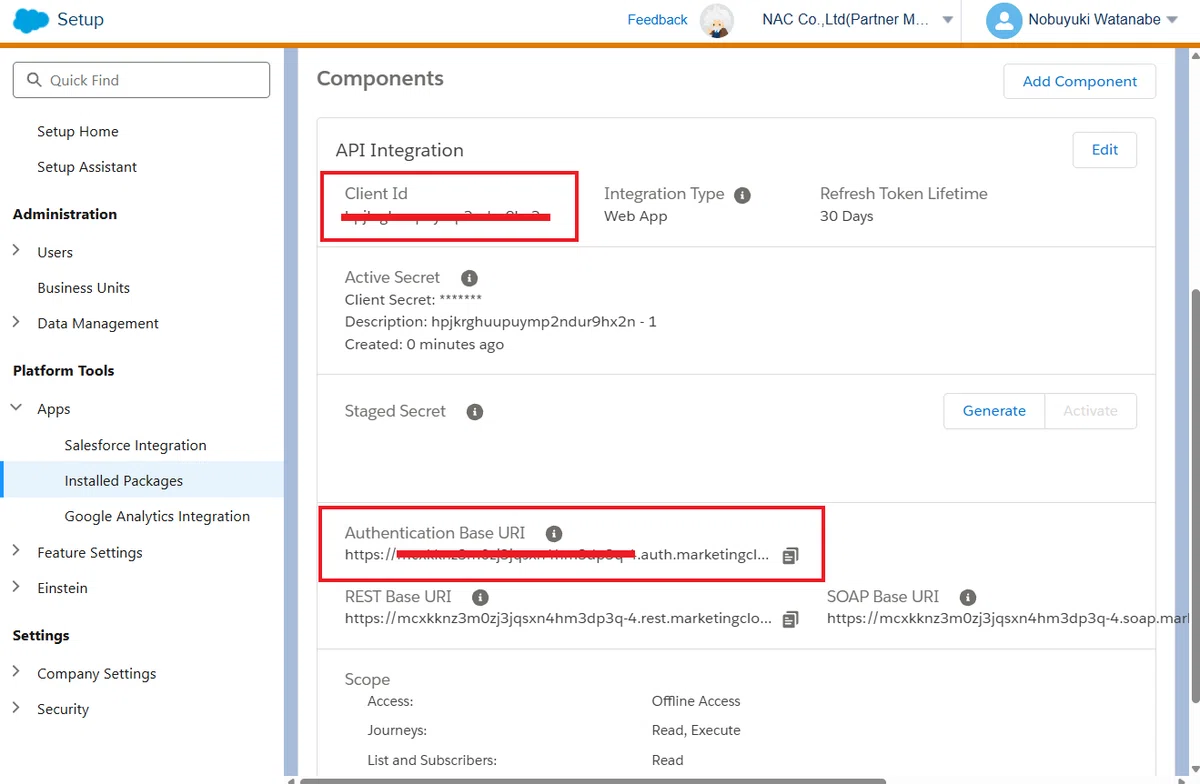This screenshot has width=1200, height=784.
Task: Click Edit for API Integration
Action: click(1105, 150)
